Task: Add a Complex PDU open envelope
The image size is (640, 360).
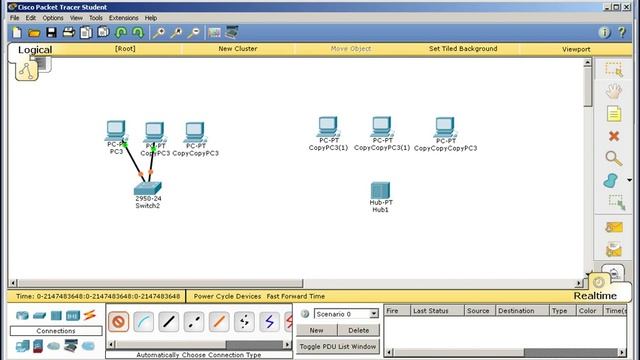Action: [614, 249]
